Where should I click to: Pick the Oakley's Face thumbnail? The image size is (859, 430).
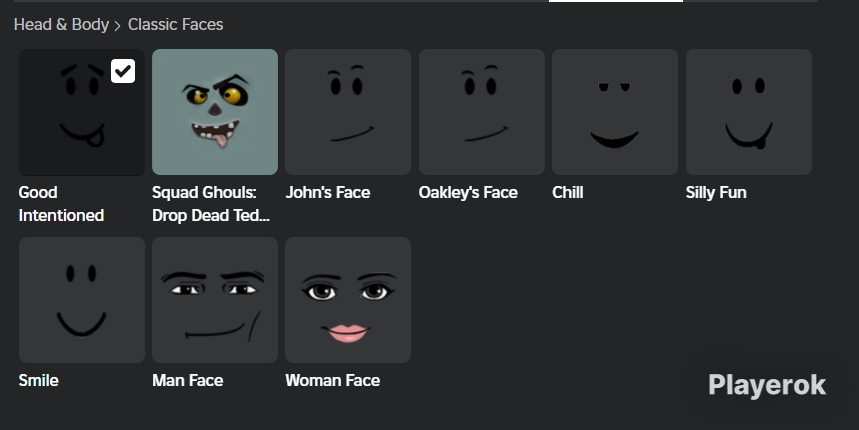tap(482, 112)
